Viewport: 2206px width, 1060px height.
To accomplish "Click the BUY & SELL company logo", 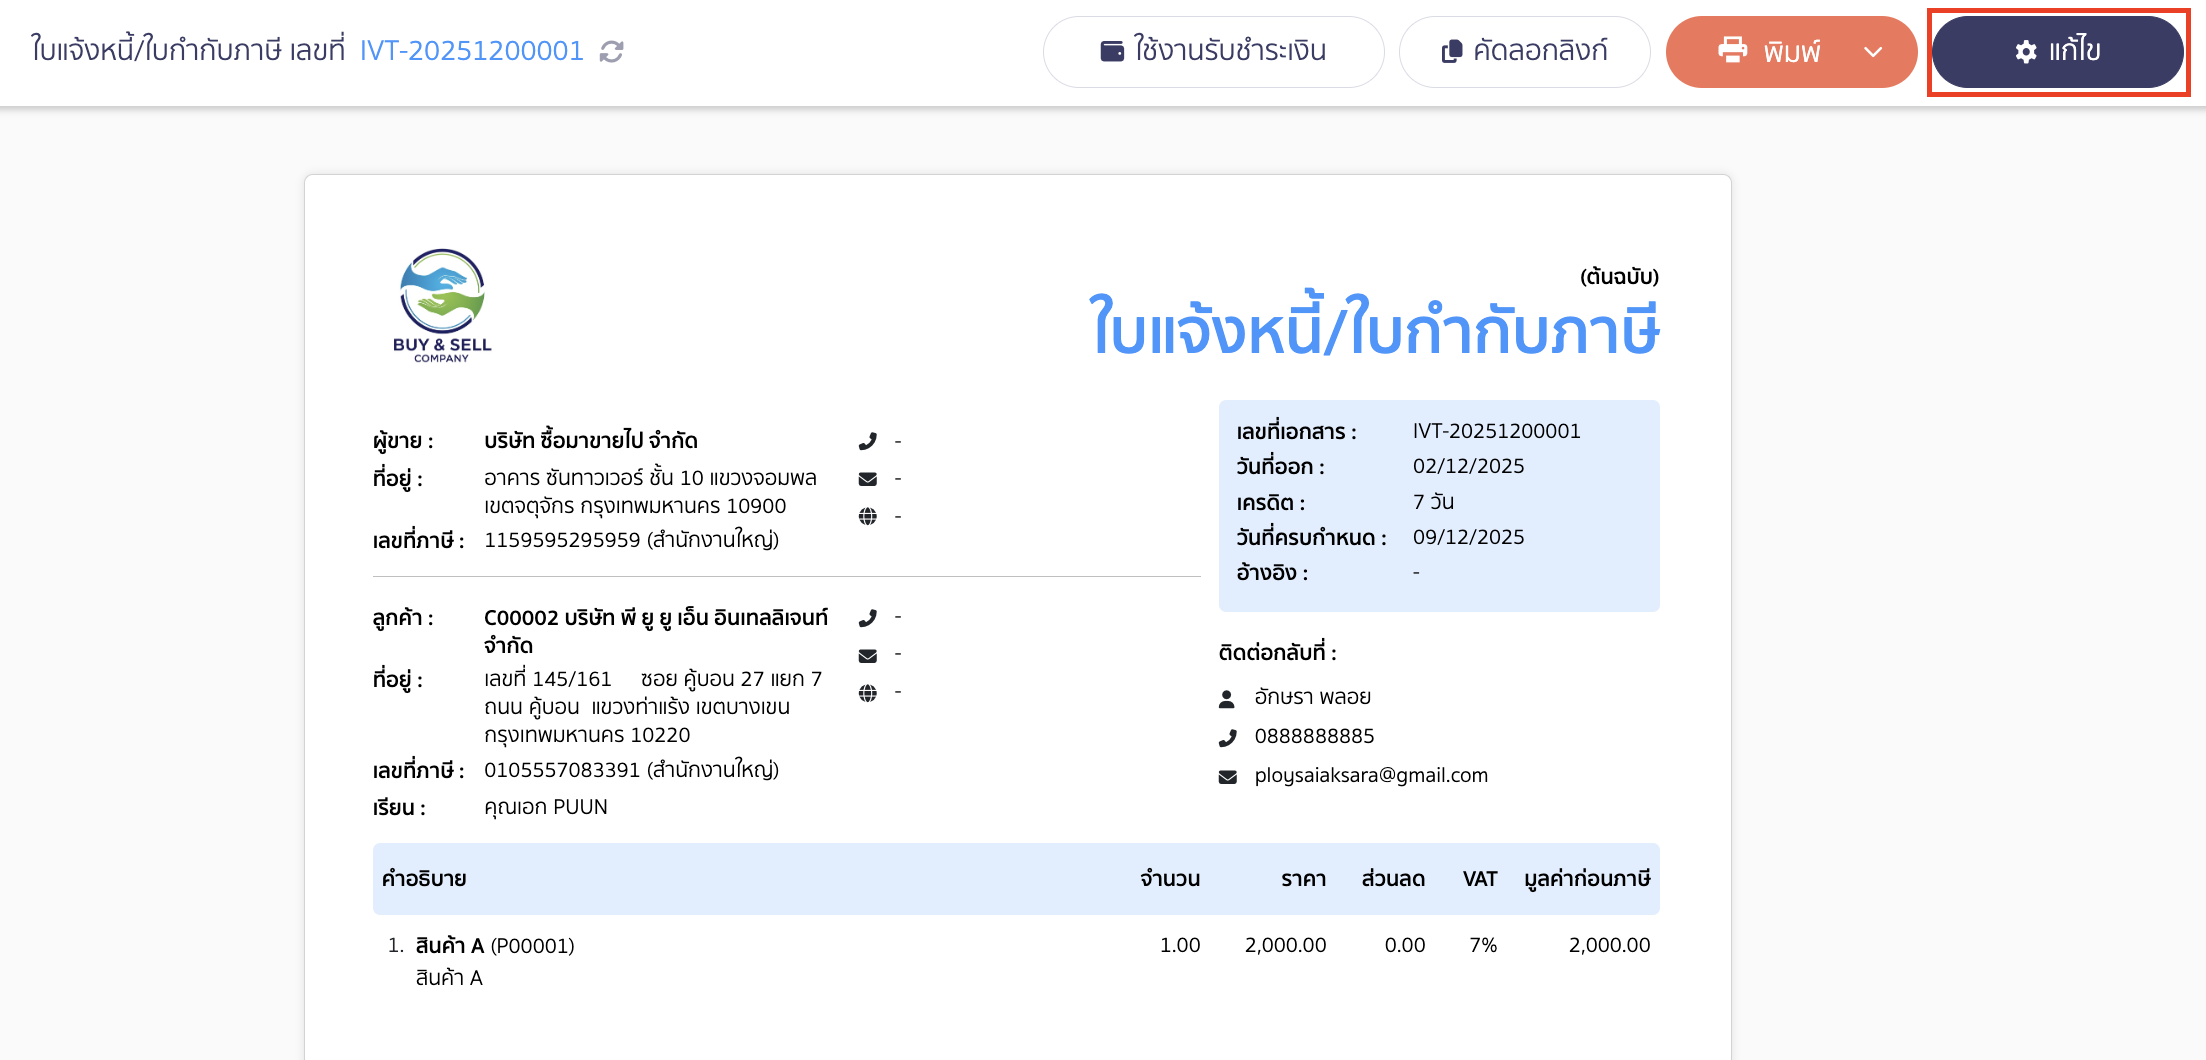I will point(441,307).
